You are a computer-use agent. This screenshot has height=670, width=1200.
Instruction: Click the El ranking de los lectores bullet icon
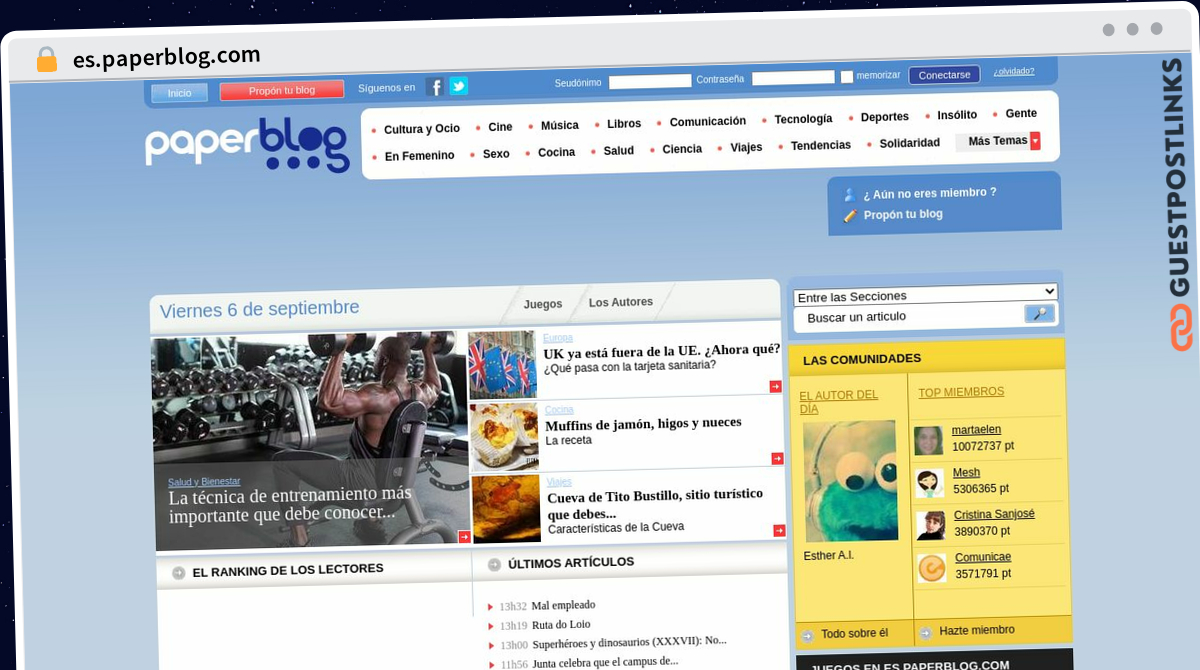click(x=179, y=573)
